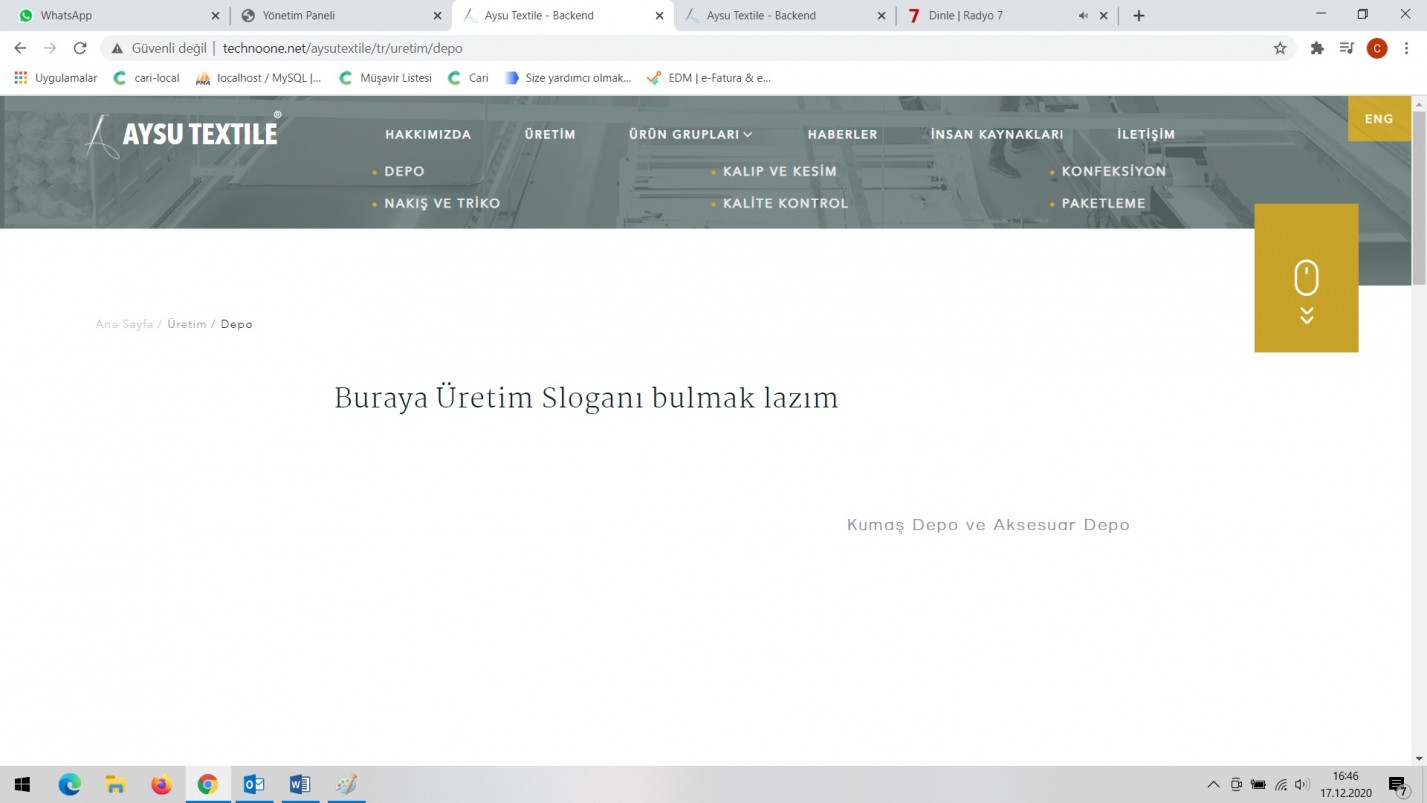
Task: Show hidden system tray icons
Action: pyautogui.click(x=1213, y=785)
